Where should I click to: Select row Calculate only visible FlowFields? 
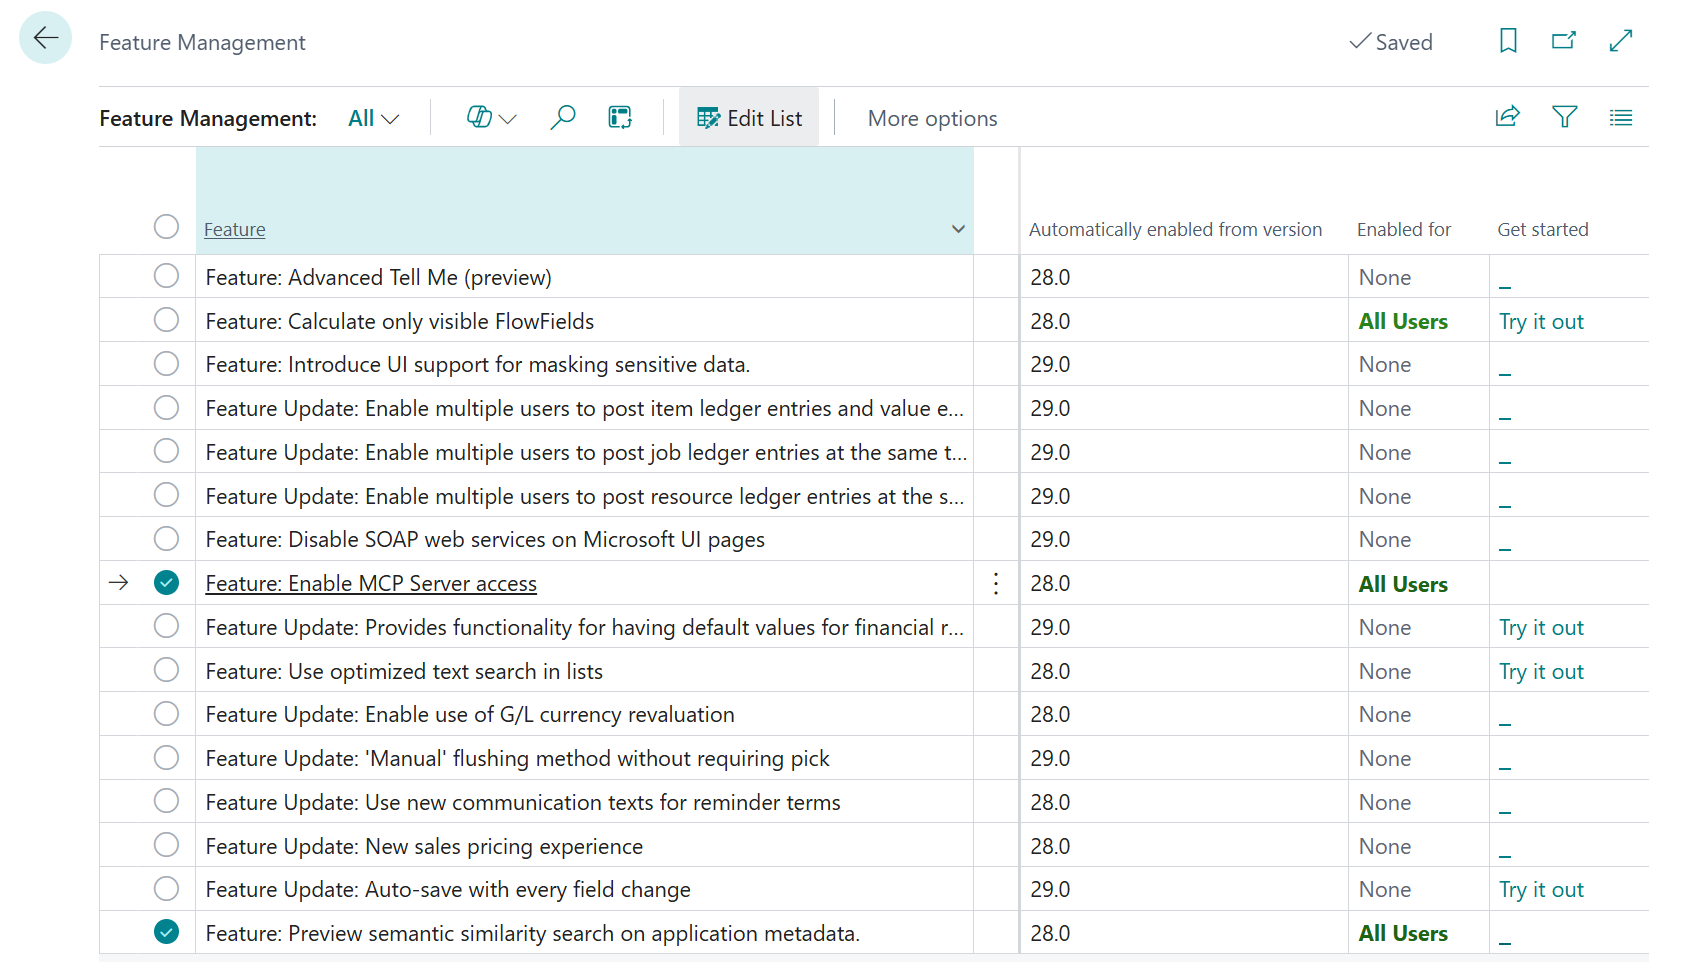click(x=166, y=320)
